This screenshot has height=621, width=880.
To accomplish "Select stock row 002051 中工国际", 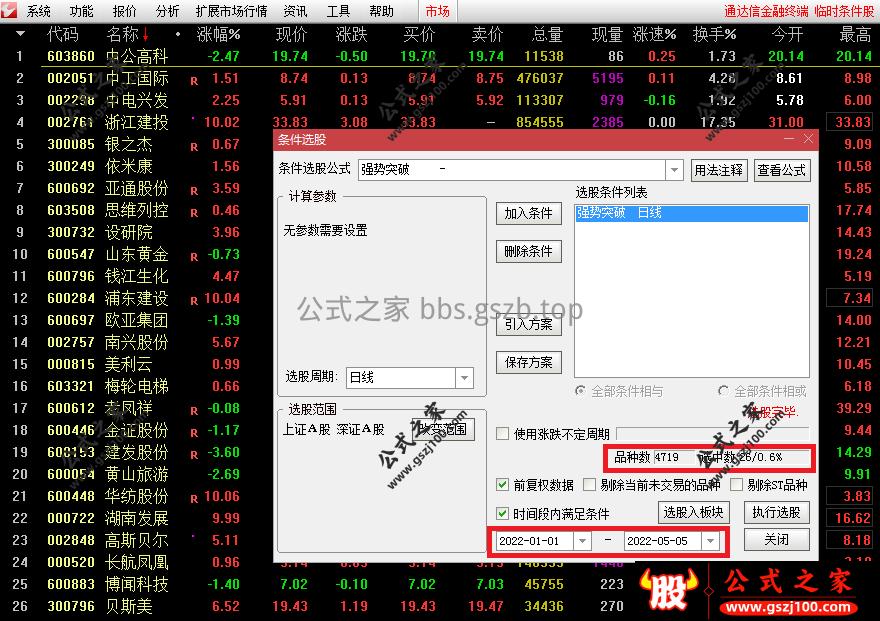I will 439,78.
